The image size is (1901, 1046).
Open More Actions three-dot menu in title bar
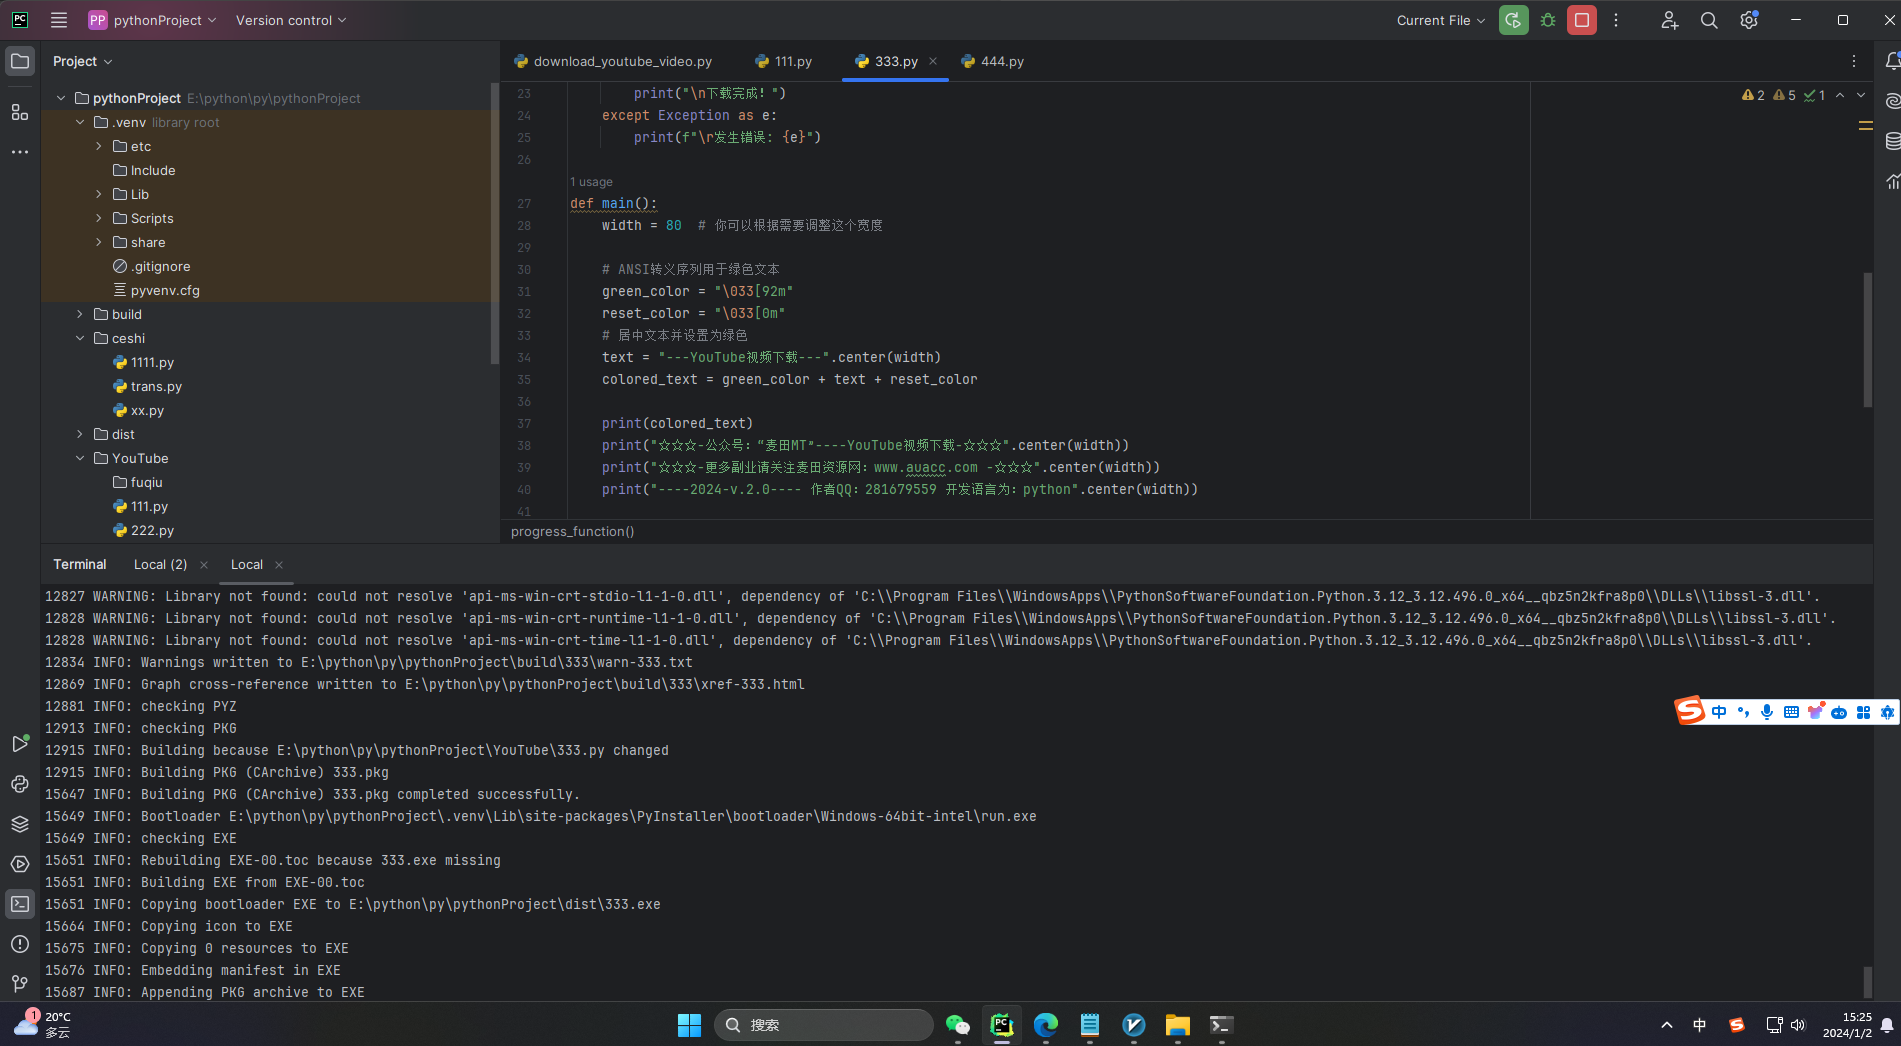(x=1616, y=20)
